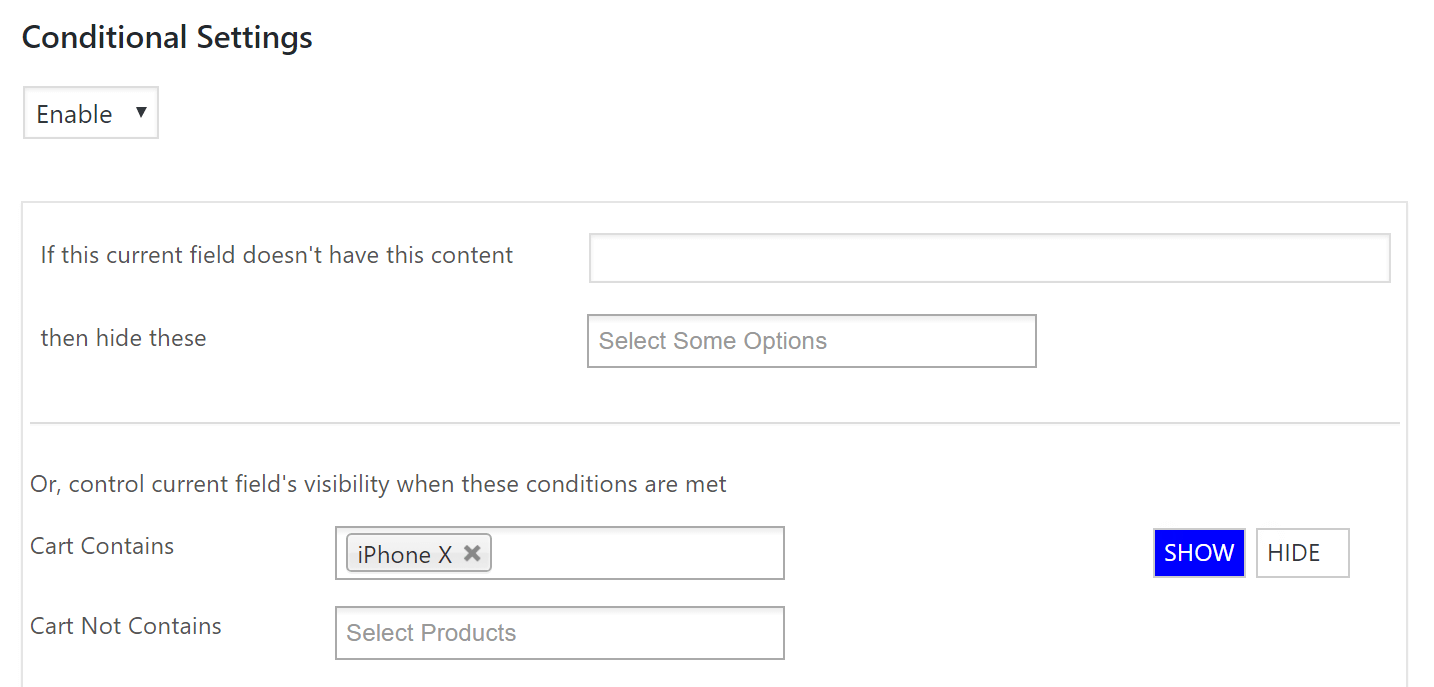The width and height of the screenshot is (1434, 687).
Task: Click the Select Products placeholder field
Action: pyautogui.click(x=558, y=632)
